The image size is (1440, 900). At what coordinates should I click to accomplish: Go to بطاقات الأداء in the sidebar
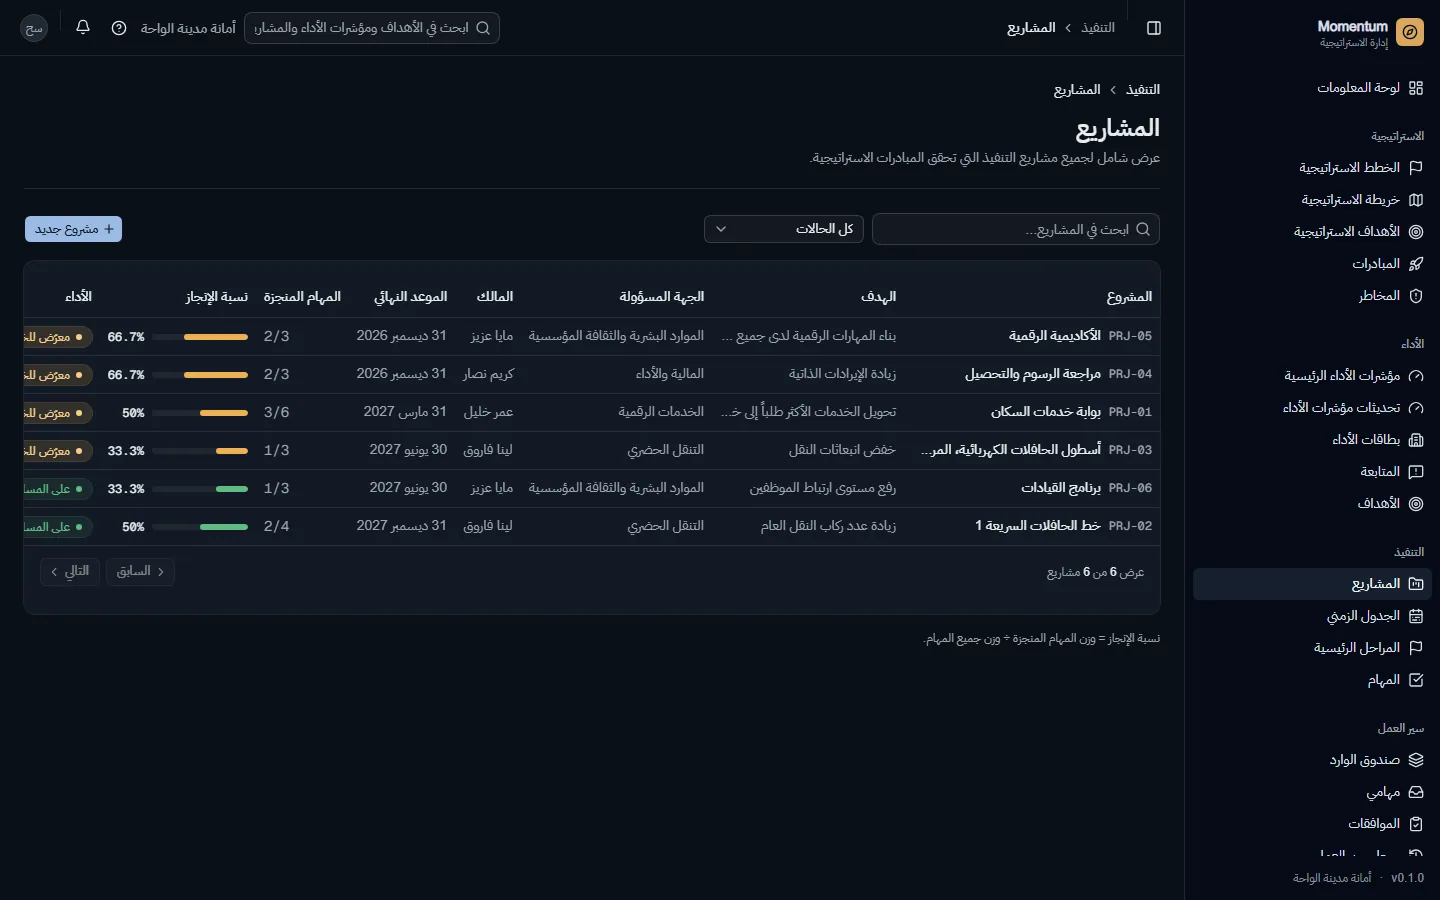[1312, 440]
